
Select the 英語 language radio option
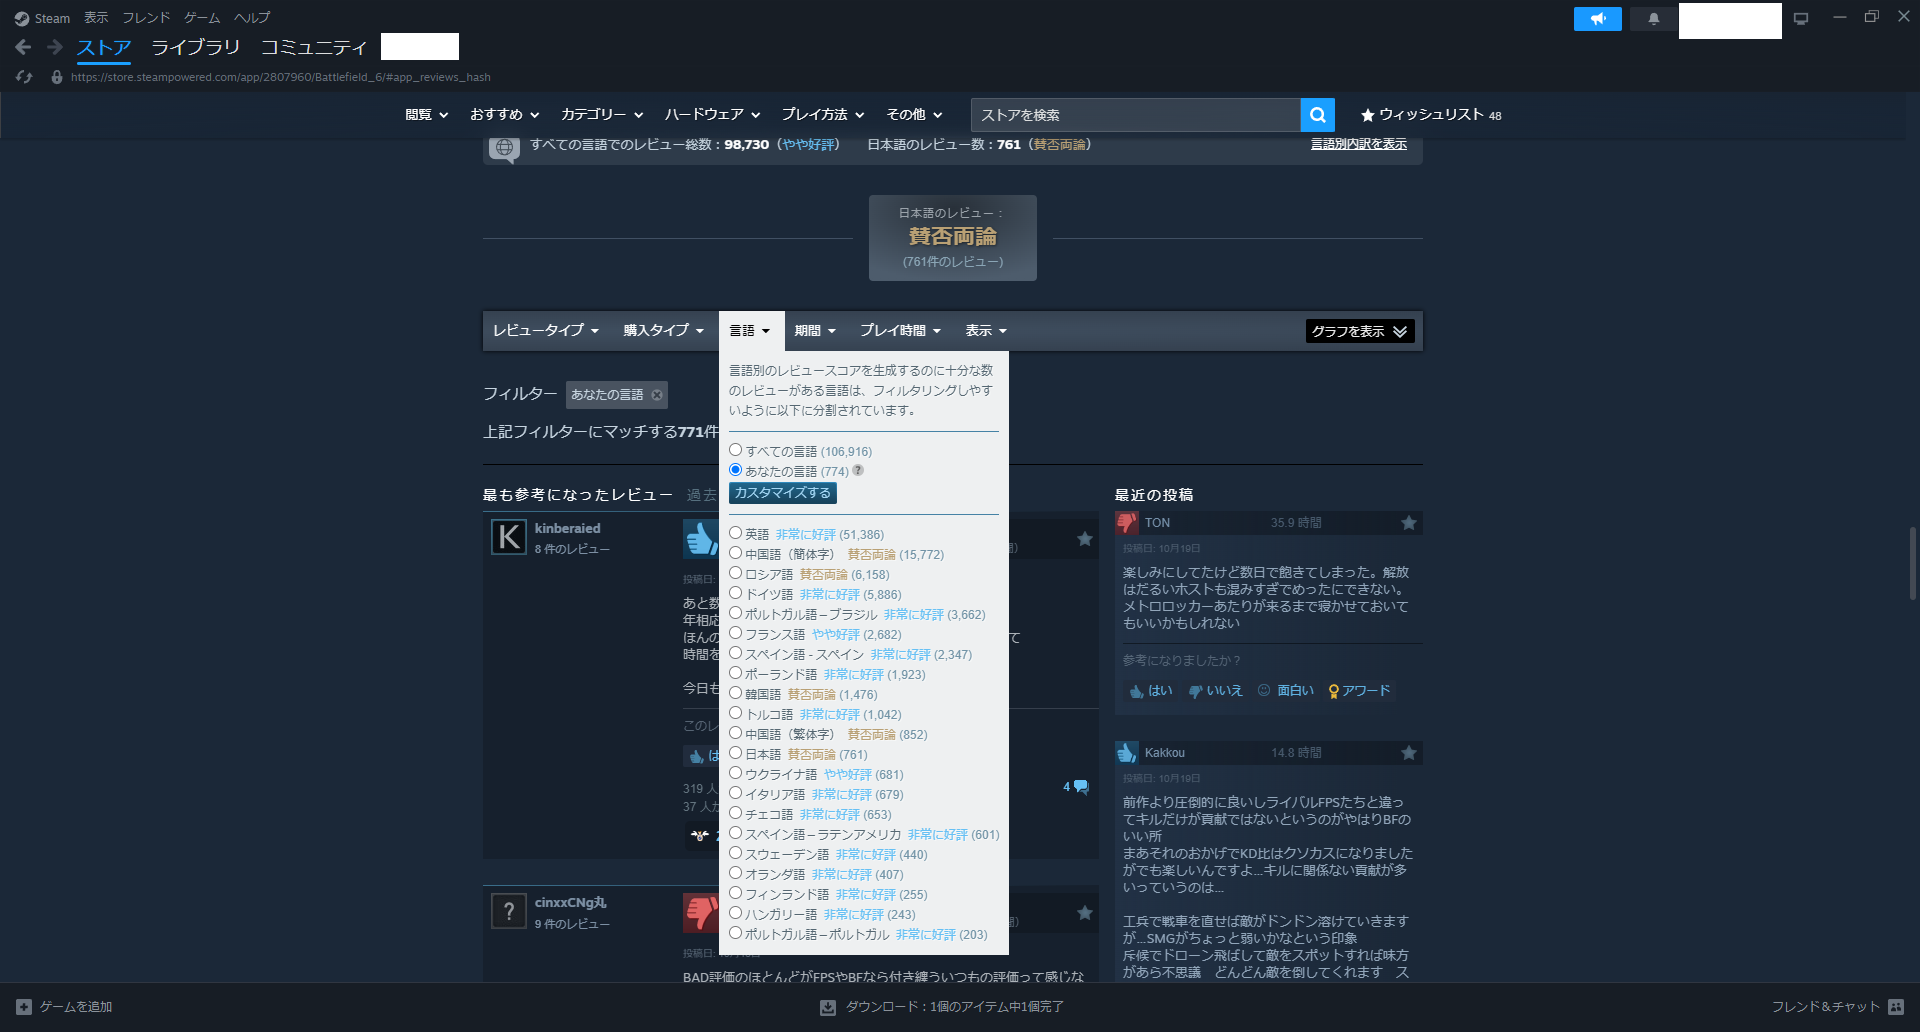click(735, 533)
